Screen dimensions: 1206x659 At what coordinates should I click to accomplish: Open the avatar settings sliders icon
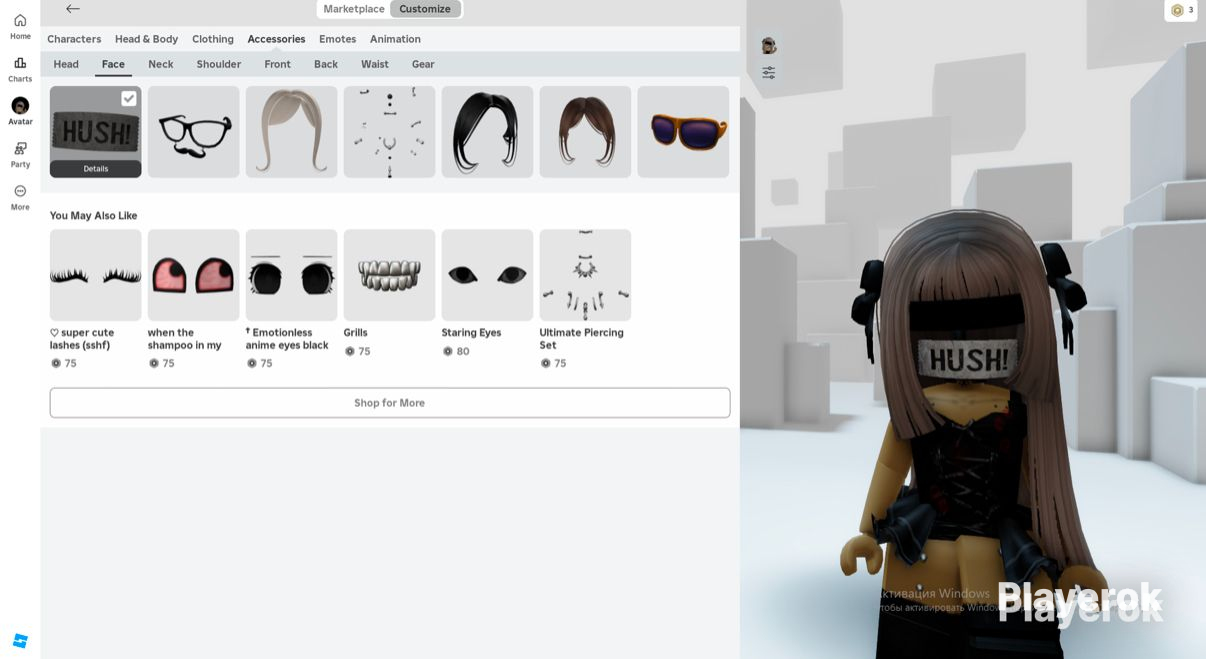coord(768,73)
